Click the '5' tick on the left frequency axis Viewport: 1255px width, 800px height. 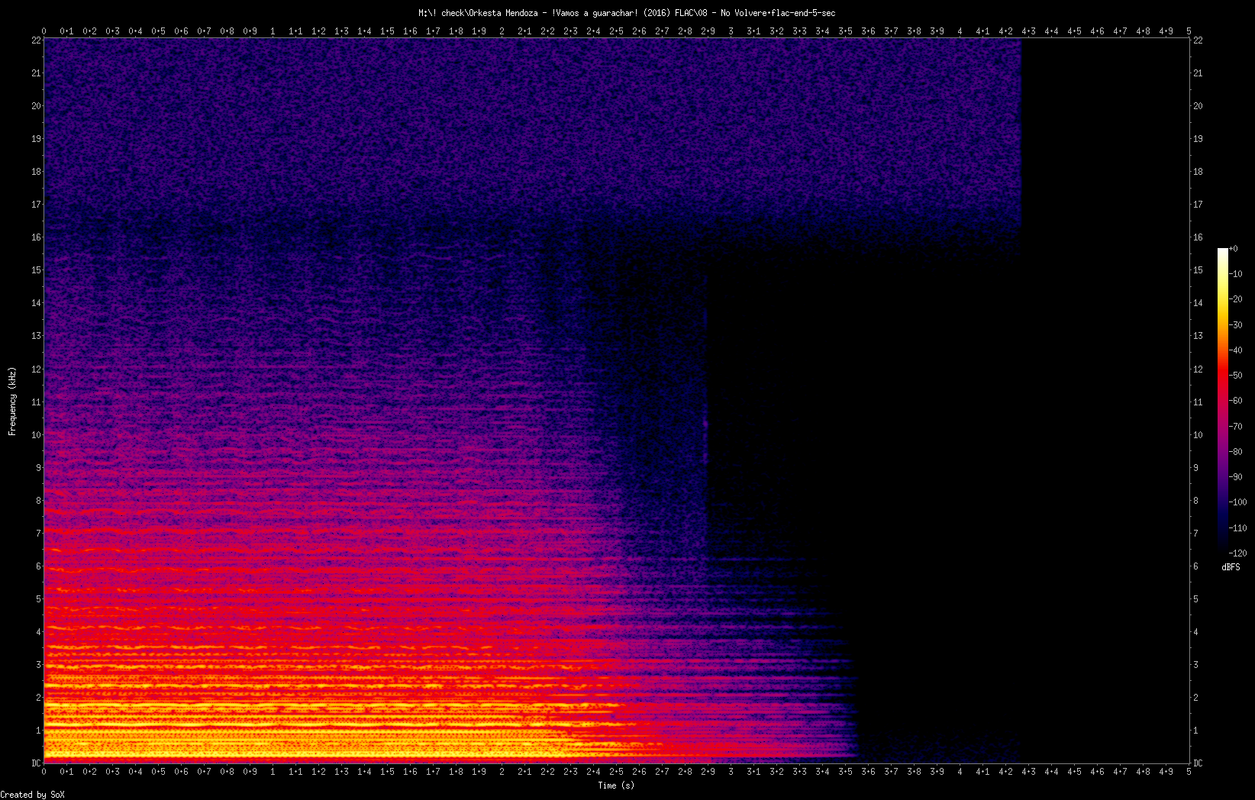click(x=37, y=598)
